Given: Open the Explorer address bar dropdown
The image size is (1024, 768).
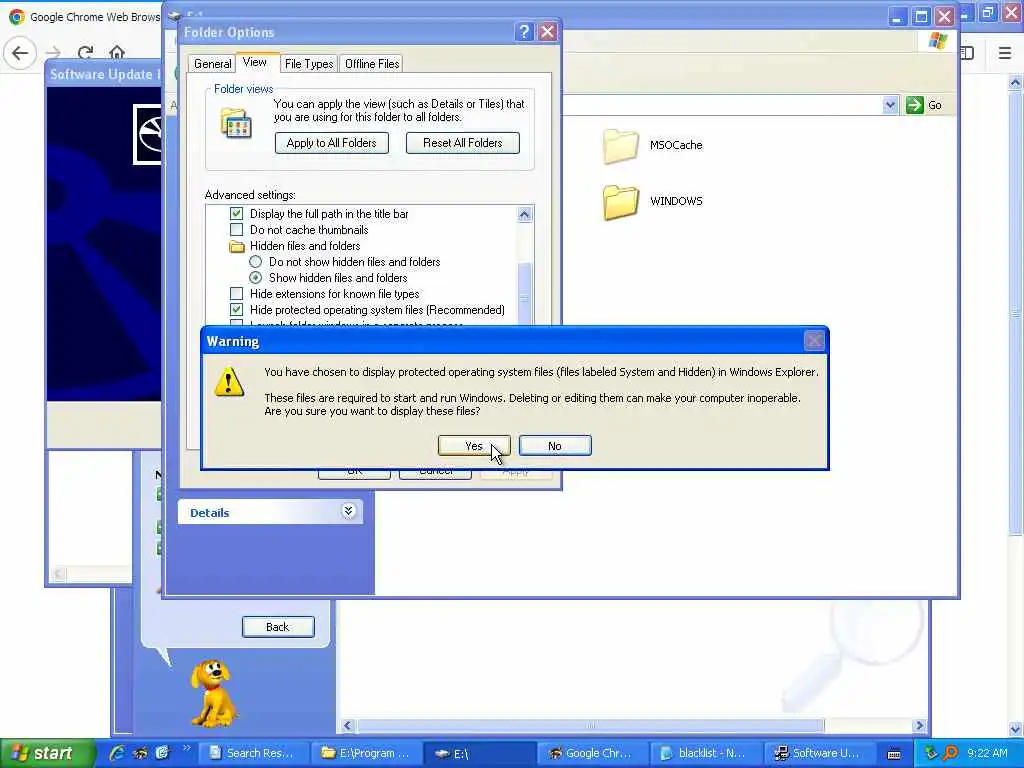Looking at the screenshot, I should point(889,105).
